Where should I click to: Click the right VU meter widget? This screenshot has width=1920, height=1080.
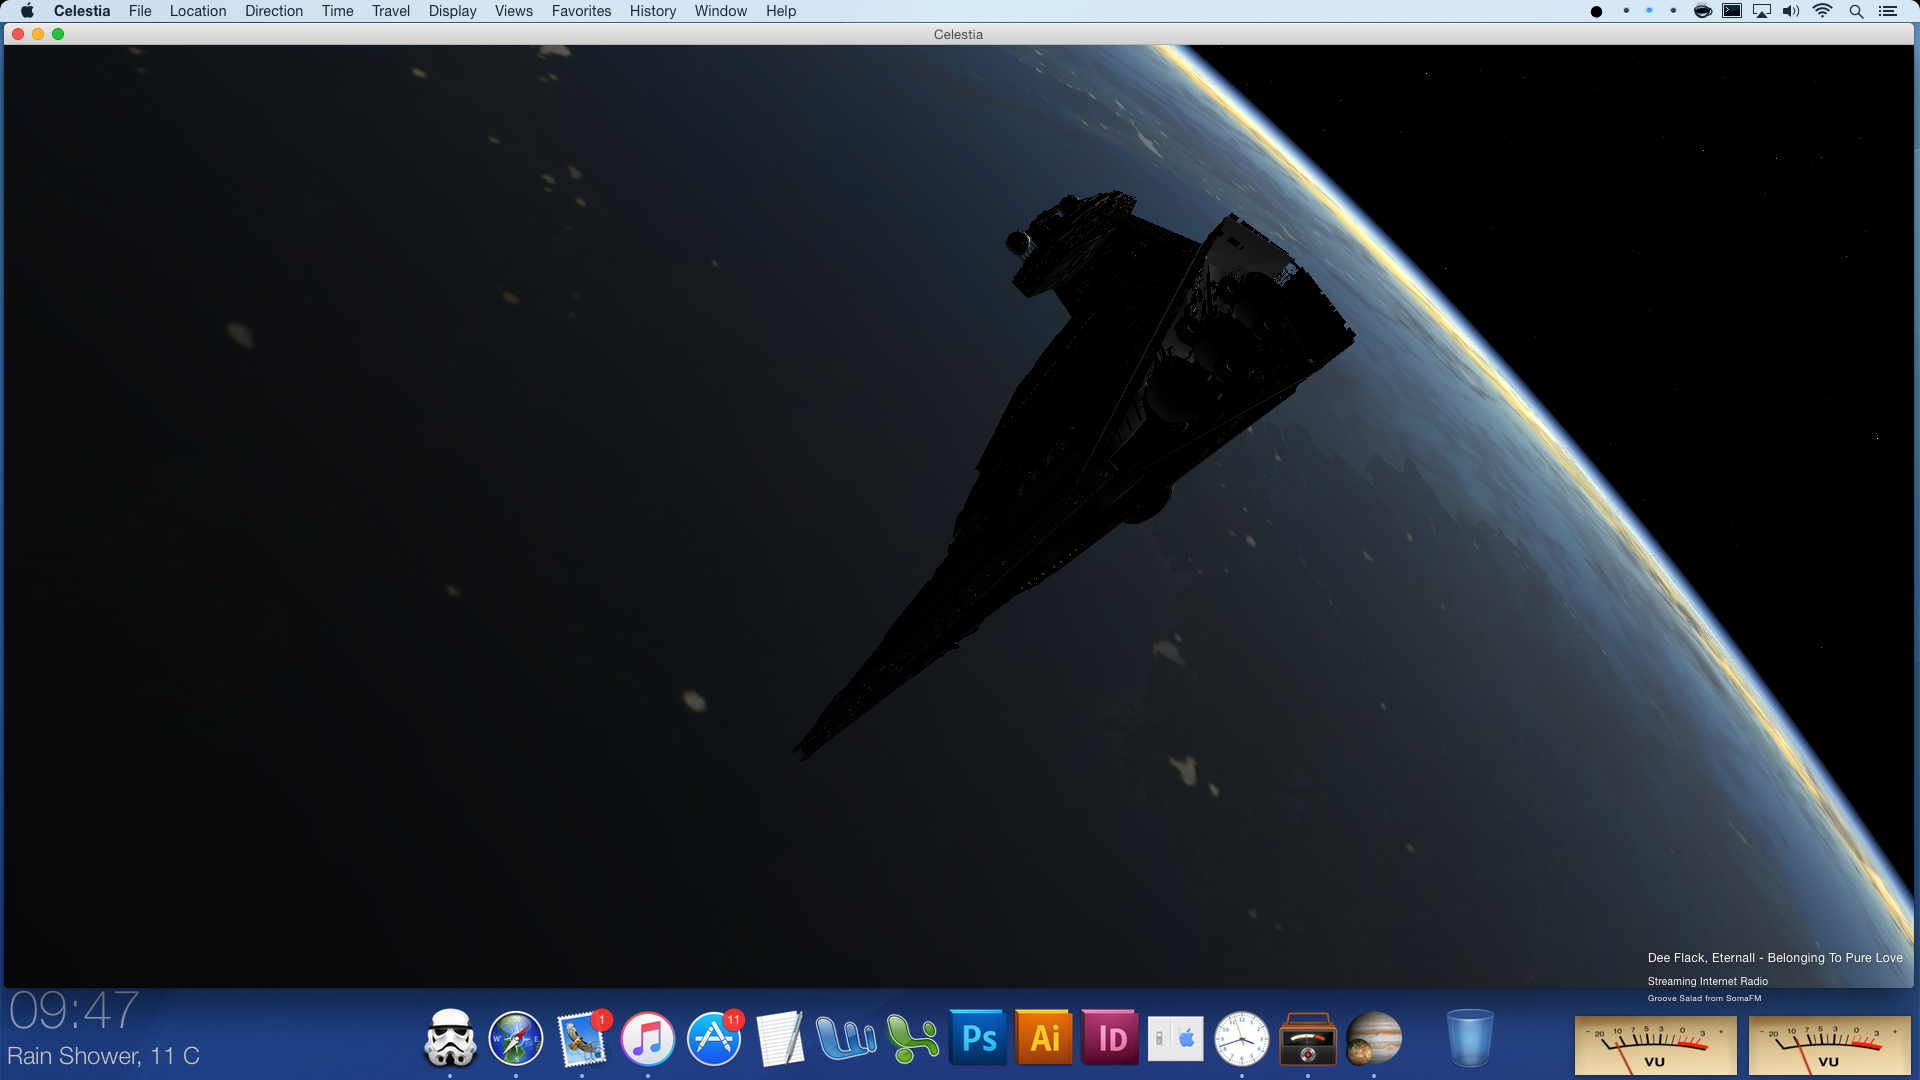[1829, 1045]
